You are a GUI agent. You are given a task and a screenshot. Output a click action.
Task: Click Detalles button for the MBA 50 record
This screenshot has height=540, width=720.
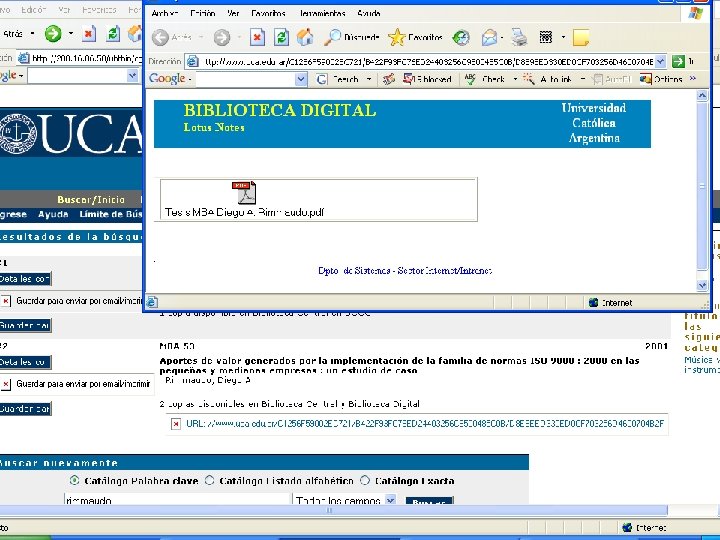click(25, 362)
